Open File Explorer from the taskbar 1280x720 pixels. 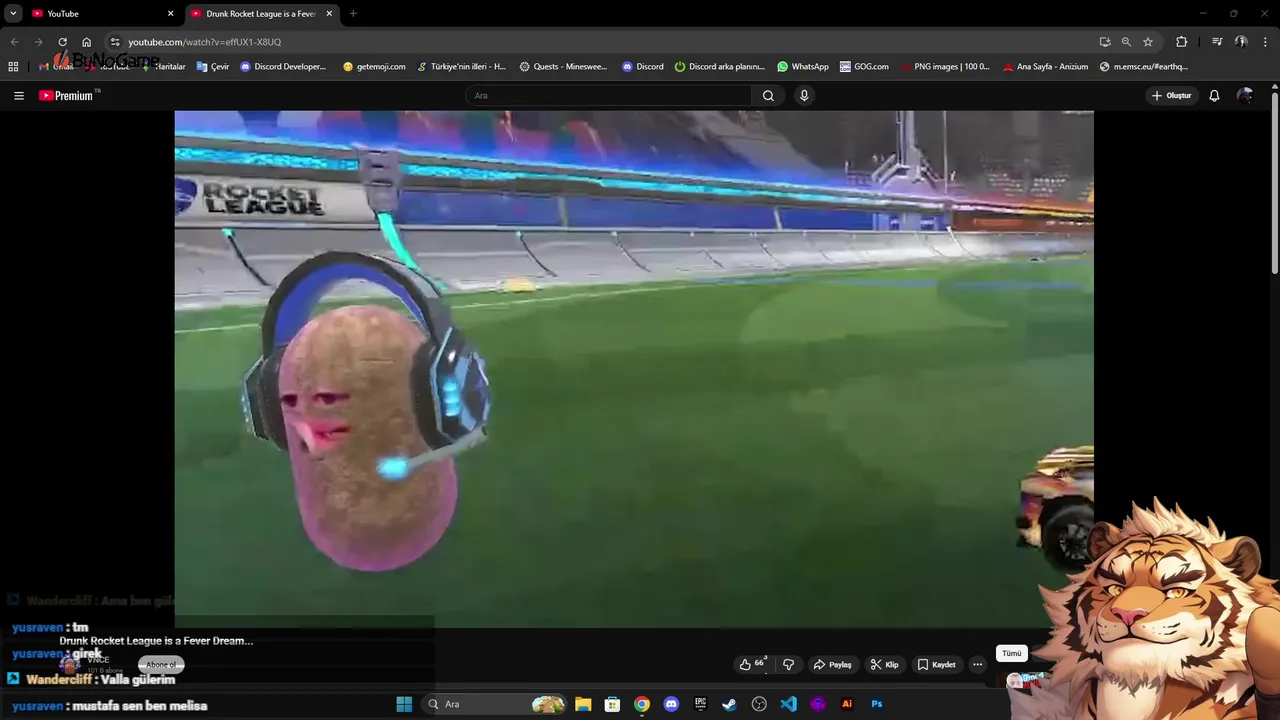[583, 704]
